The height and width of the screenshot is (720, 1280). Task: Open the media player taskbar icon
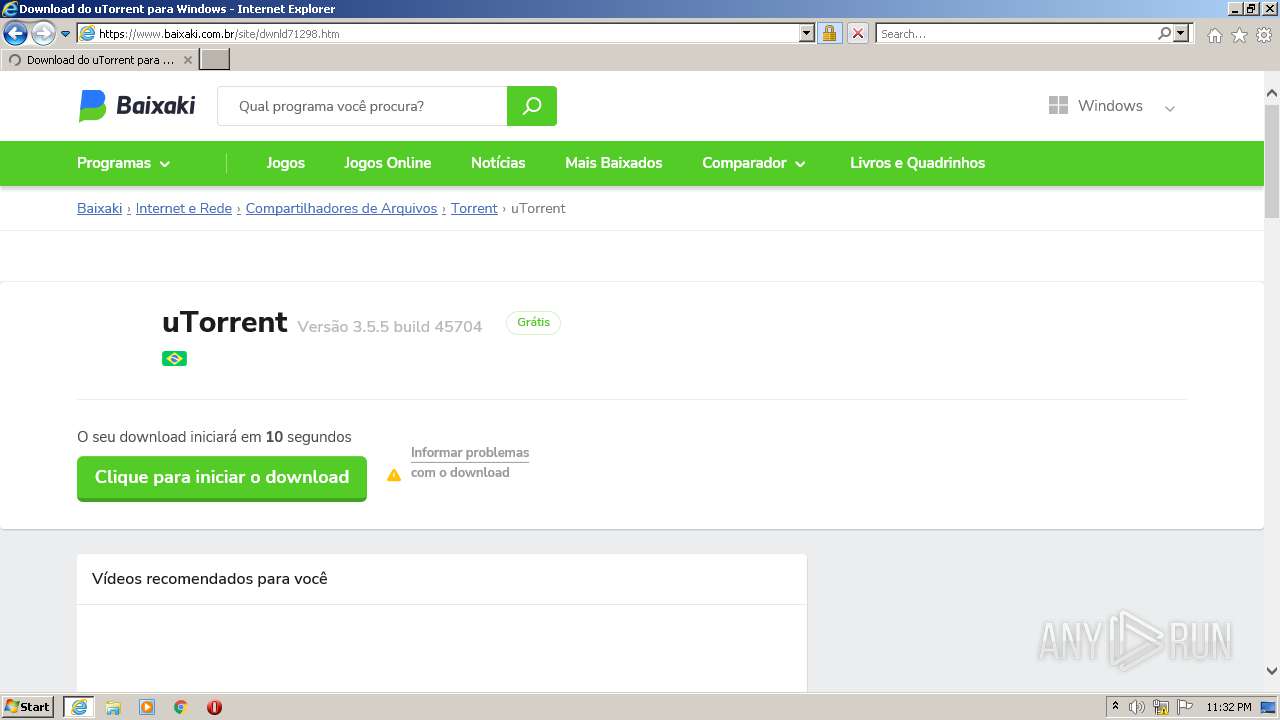coord(147,707)
